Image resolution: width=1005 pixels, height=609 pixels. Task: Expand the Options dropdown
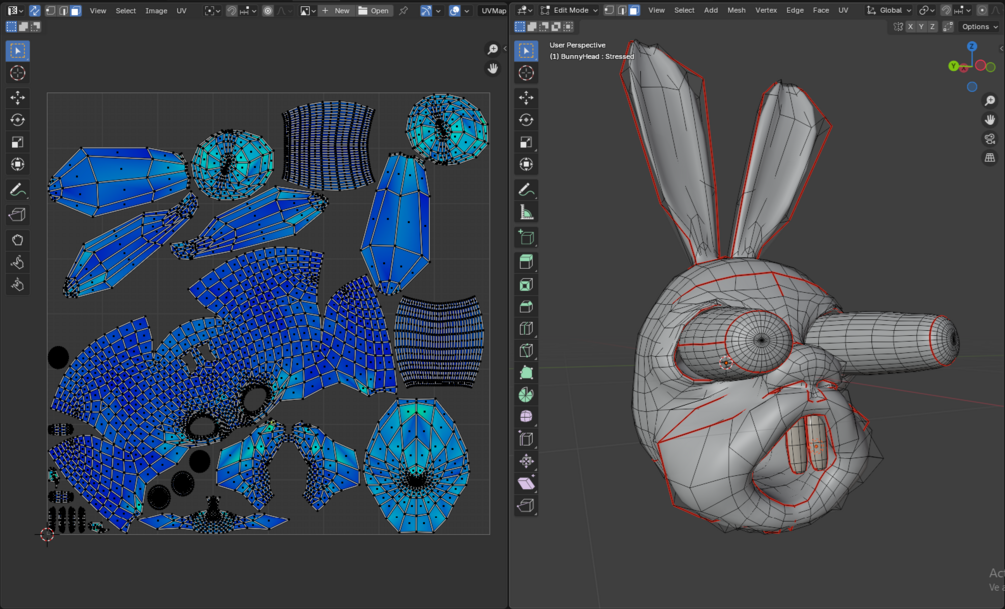click(x=979, y=26)
